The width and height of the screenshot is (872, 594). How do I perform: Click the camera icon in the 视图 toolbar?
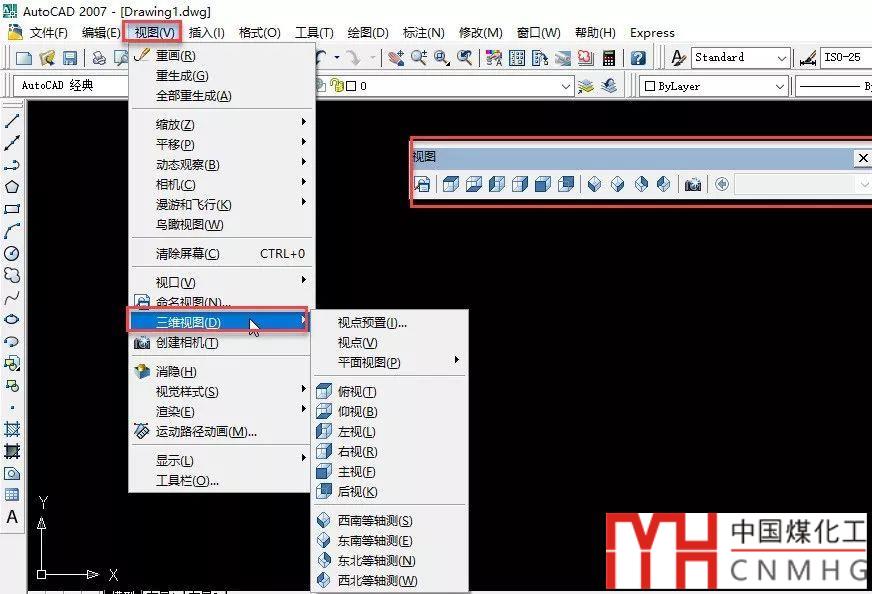coord(693,185)
